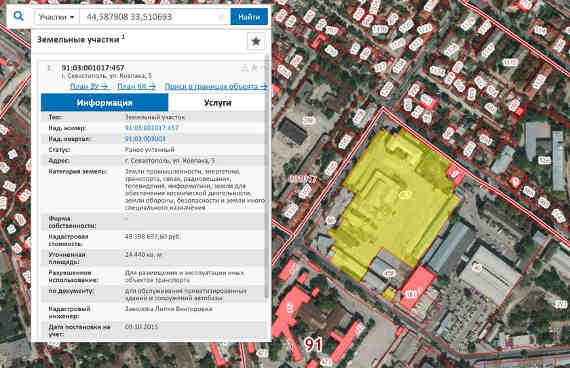Click into the coordinates search input field

click(149, 17)
